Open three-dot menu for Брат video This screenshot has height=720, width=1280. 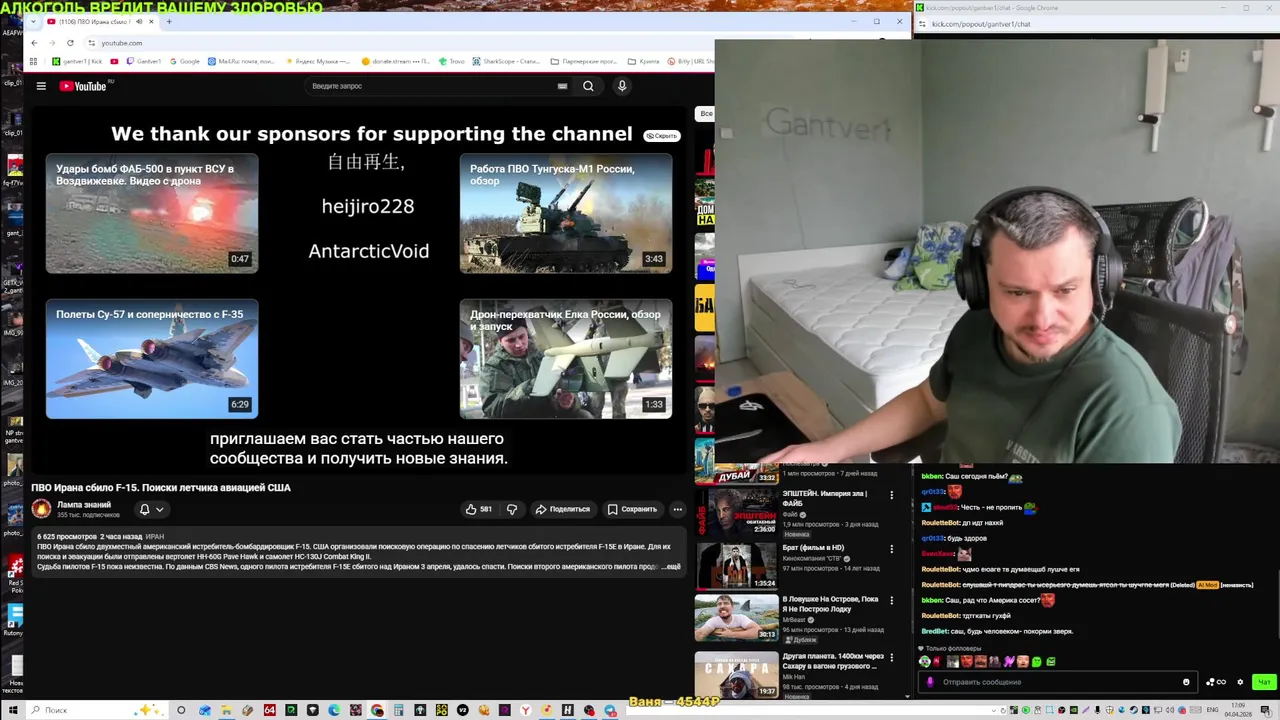point(892,549)
